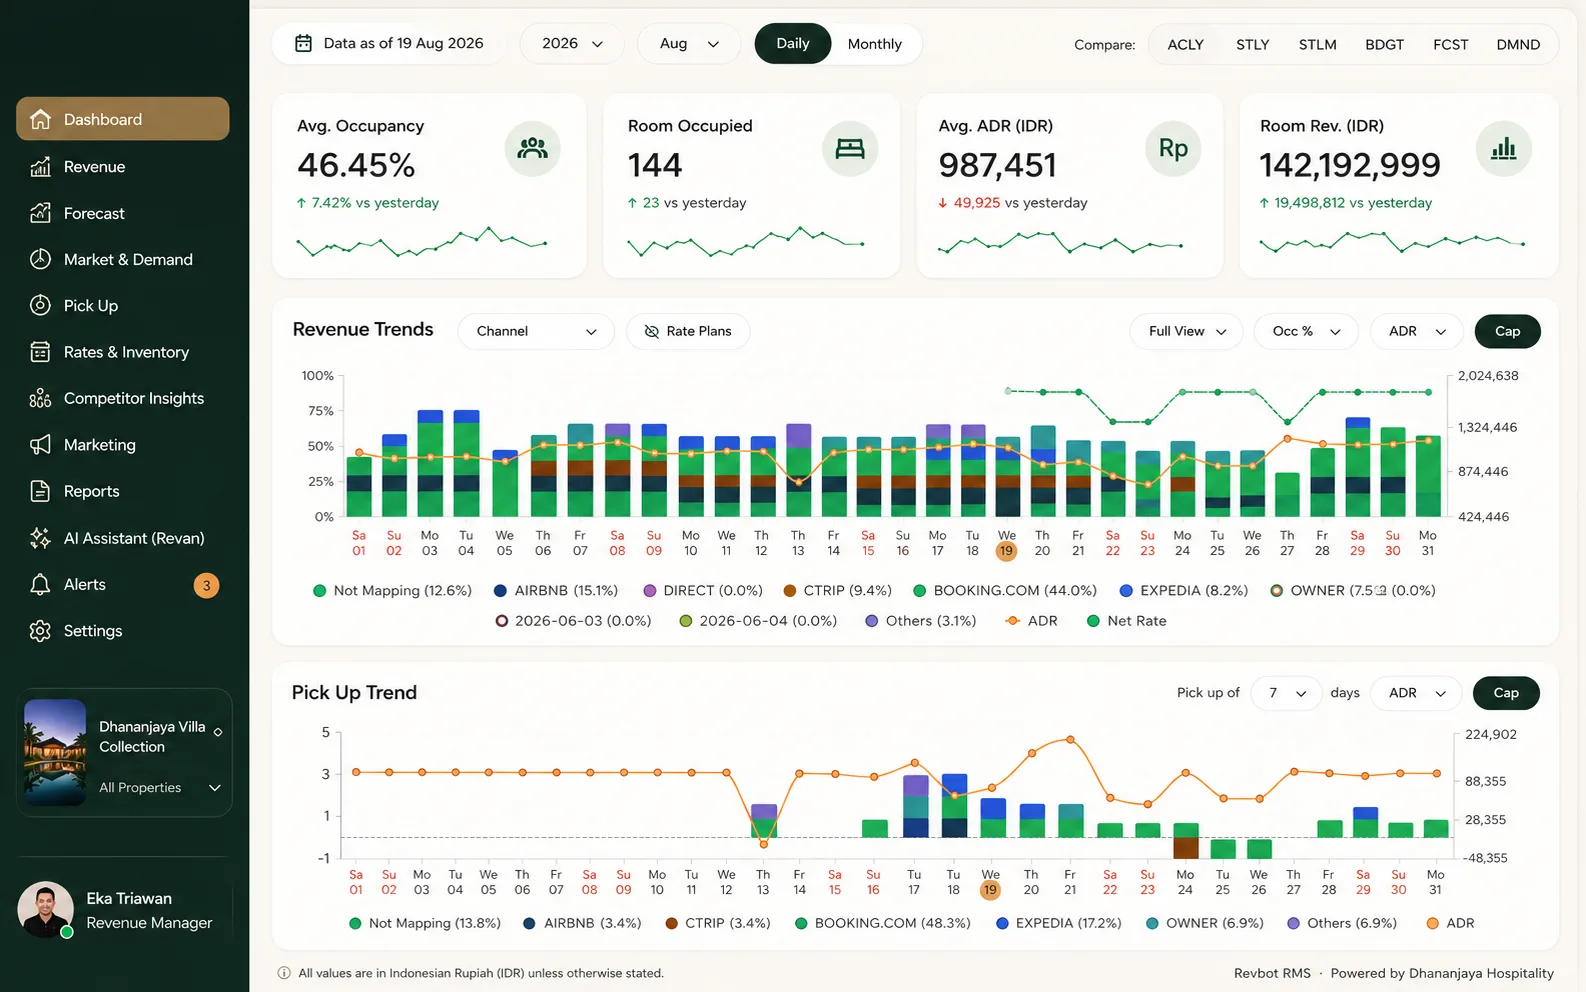This screenshot has width=1586, height=992.
Task: Toggle Cap button in Pick Up Trend
Action: [1506, 693]
